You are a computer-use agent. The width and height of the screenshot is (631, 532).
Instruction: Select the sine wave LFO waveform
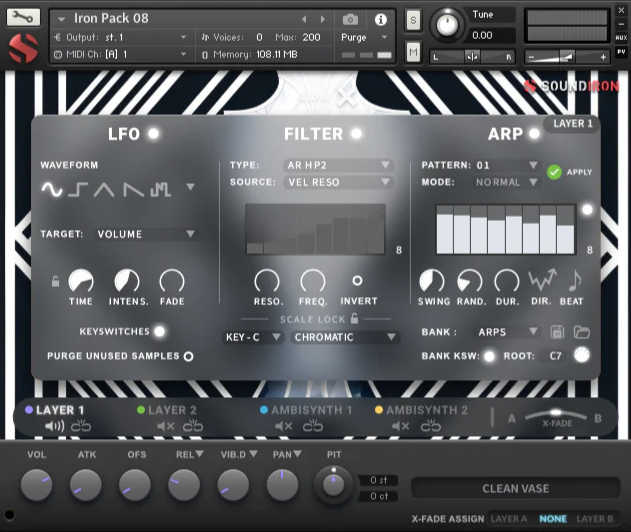(51, 188)
